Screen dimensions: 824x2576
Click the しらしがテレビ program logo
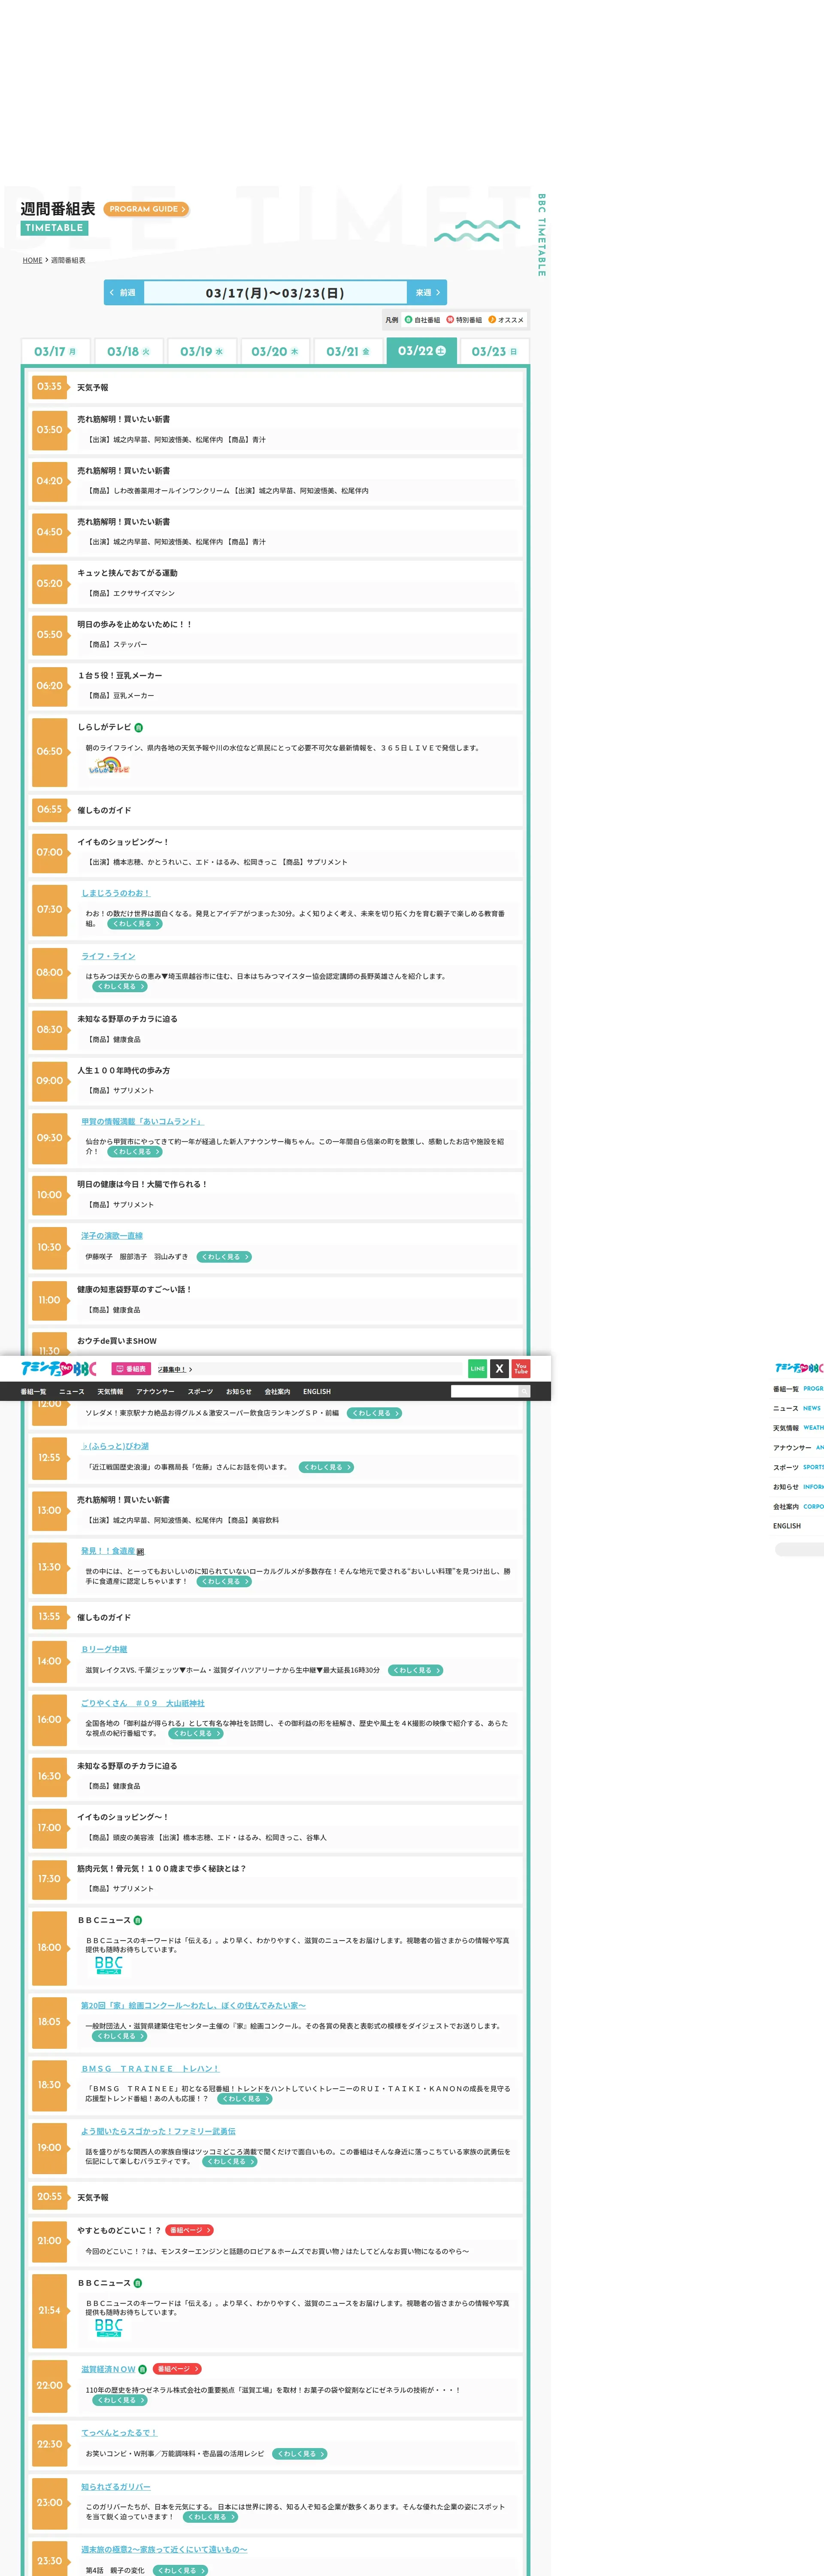(x=109, y=767)
